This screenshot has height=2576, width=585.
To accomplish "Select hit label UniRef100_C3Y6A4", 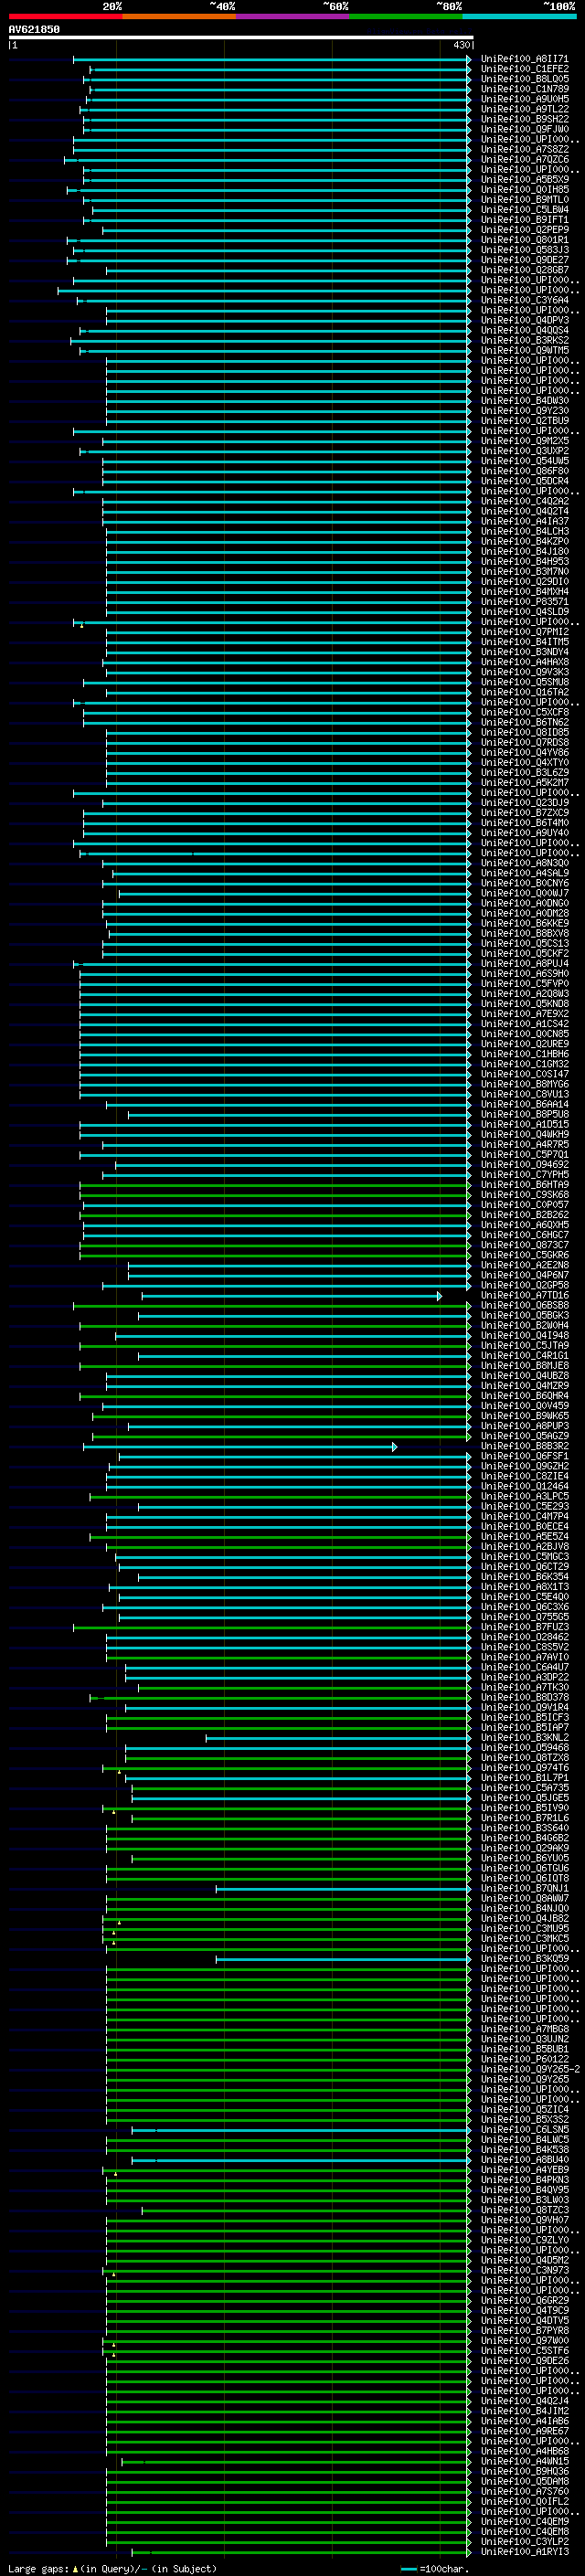I will pos(524,300).
